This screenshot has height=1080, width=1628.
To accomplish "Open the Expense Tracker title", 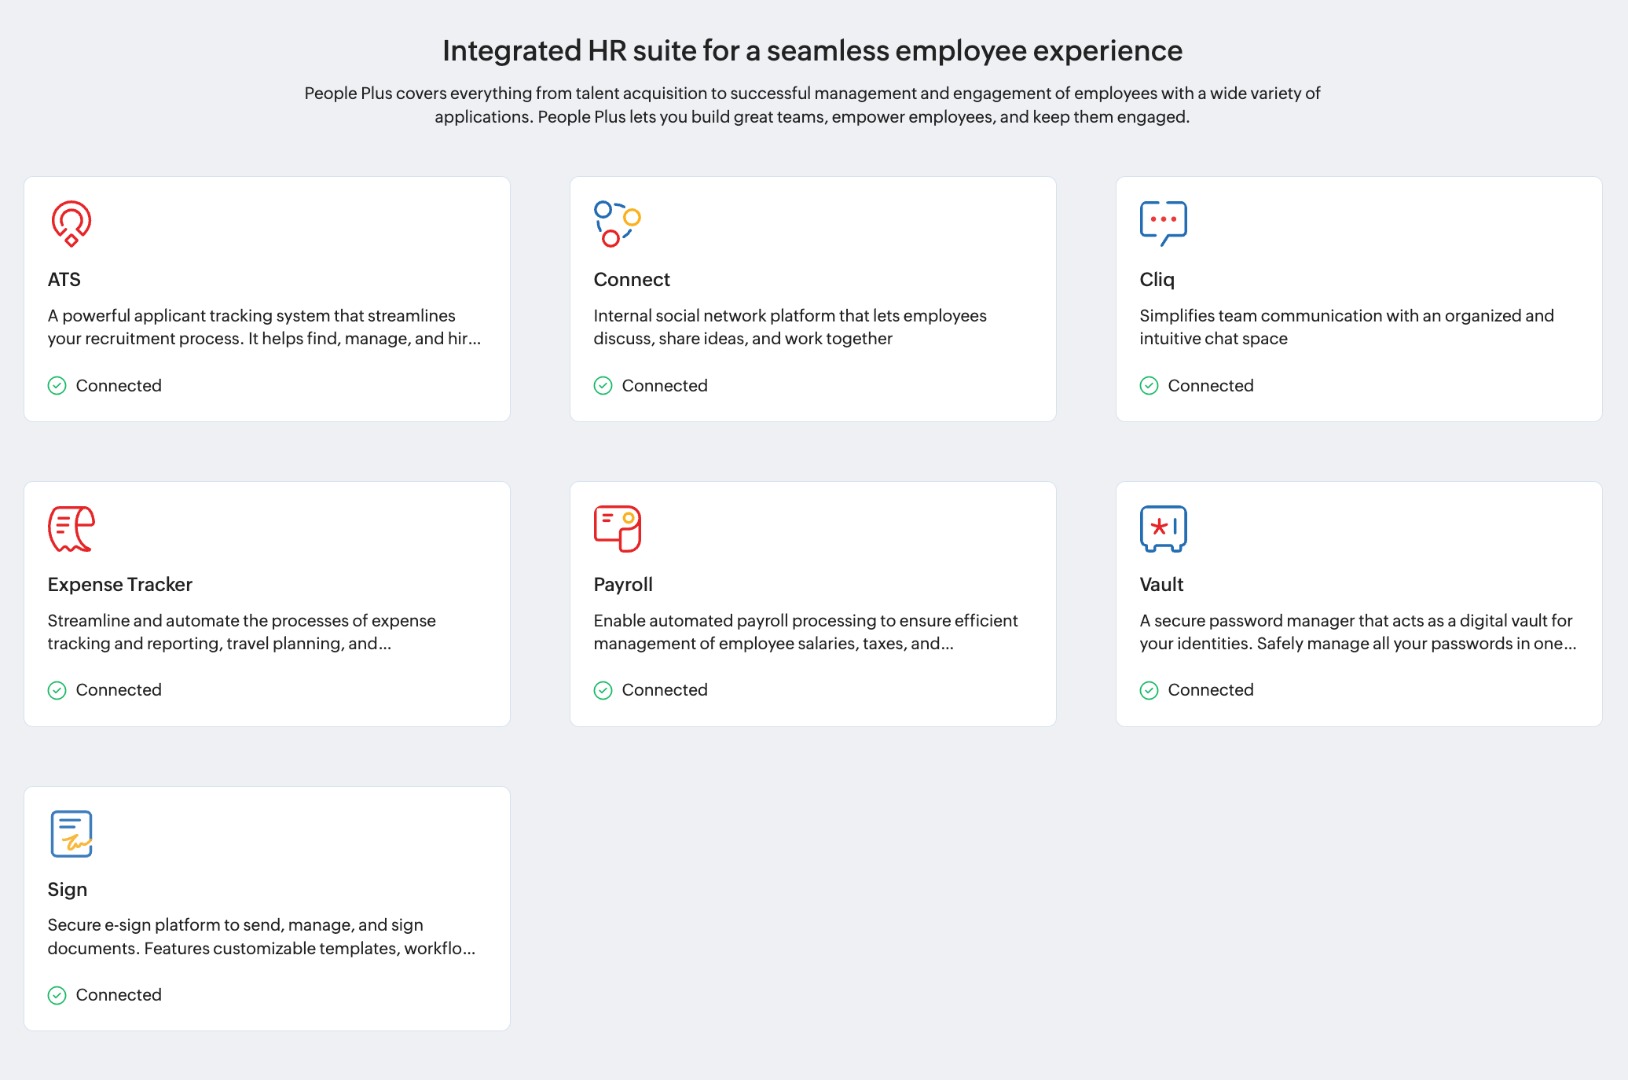I will (120, 585).
